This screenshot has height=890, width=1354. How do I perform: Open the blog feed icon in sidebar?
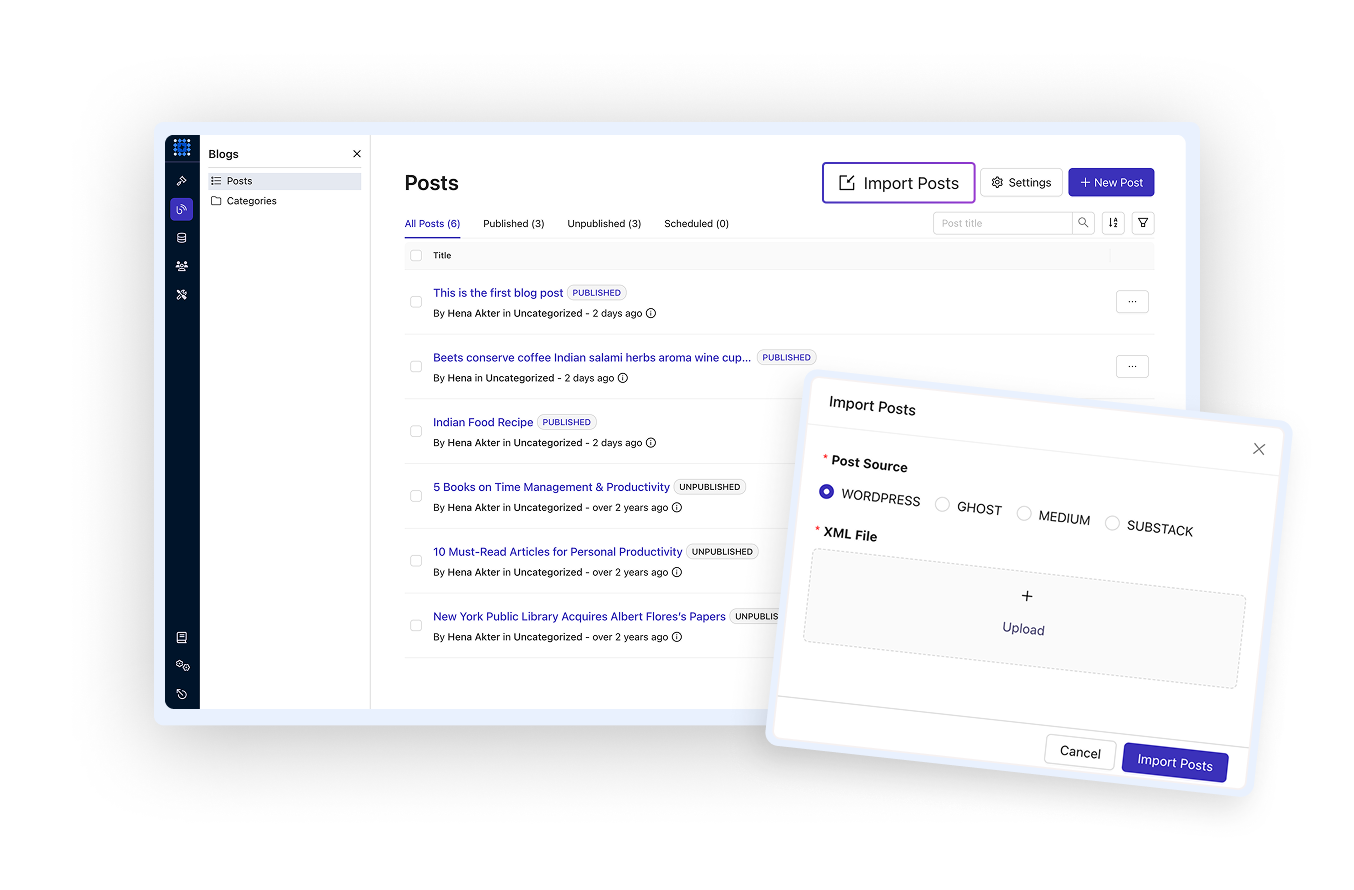tap(181, 209)
